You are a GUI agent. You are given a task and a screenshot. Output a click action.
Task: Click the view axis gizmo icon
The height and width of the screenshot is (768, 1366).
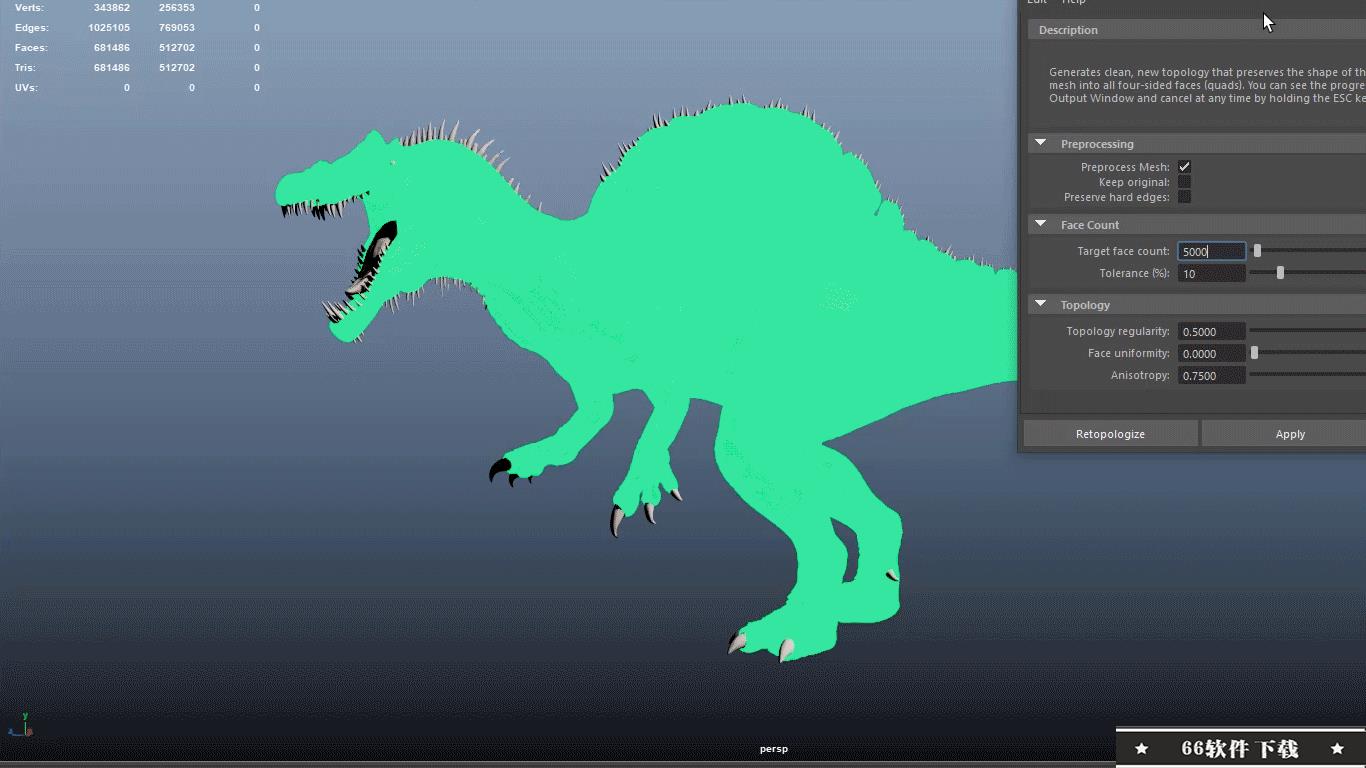pos(23,725)
